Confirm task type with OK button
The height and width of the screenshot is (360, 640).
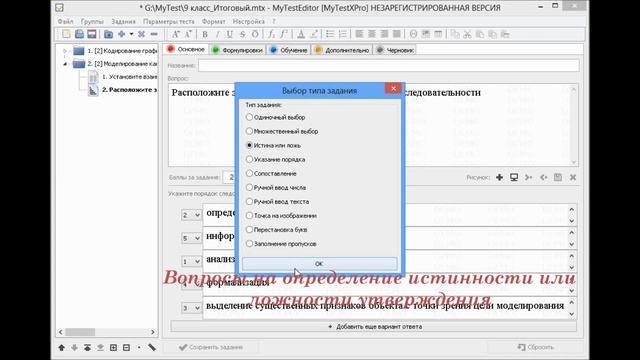(319, 264)
